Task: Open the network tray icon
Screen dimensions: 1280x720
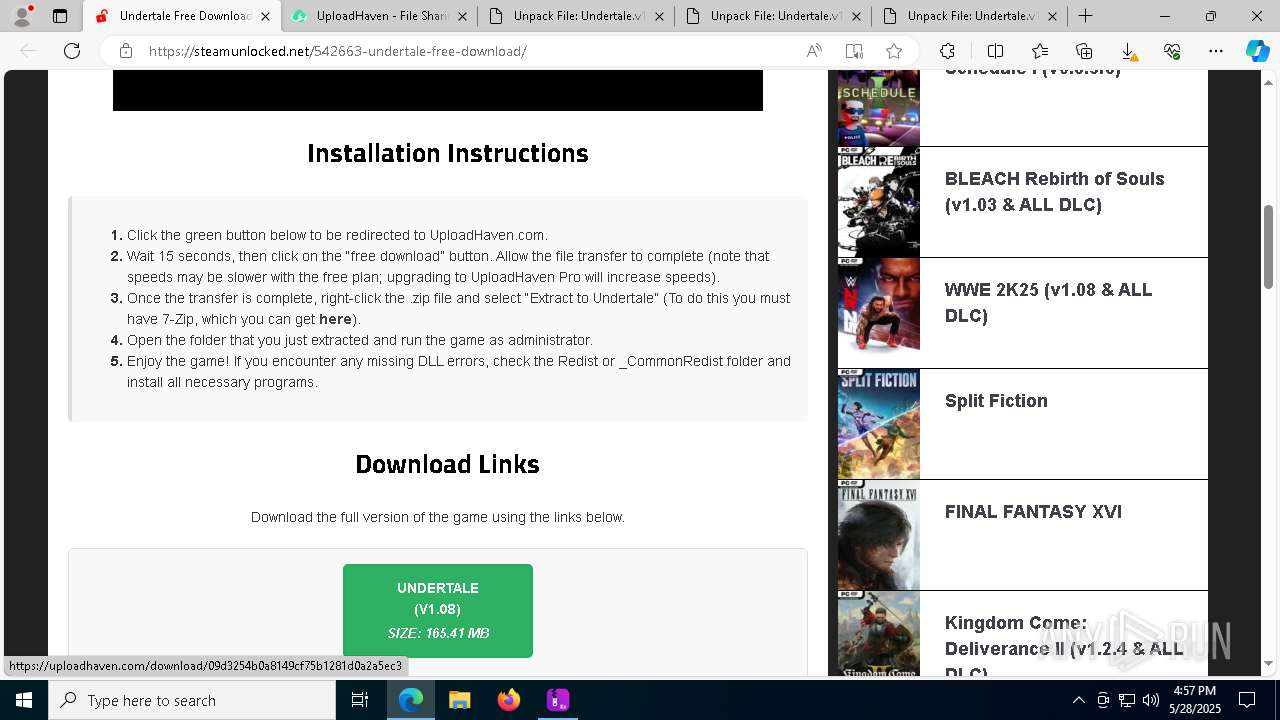Action: [x=1127, y=700]
